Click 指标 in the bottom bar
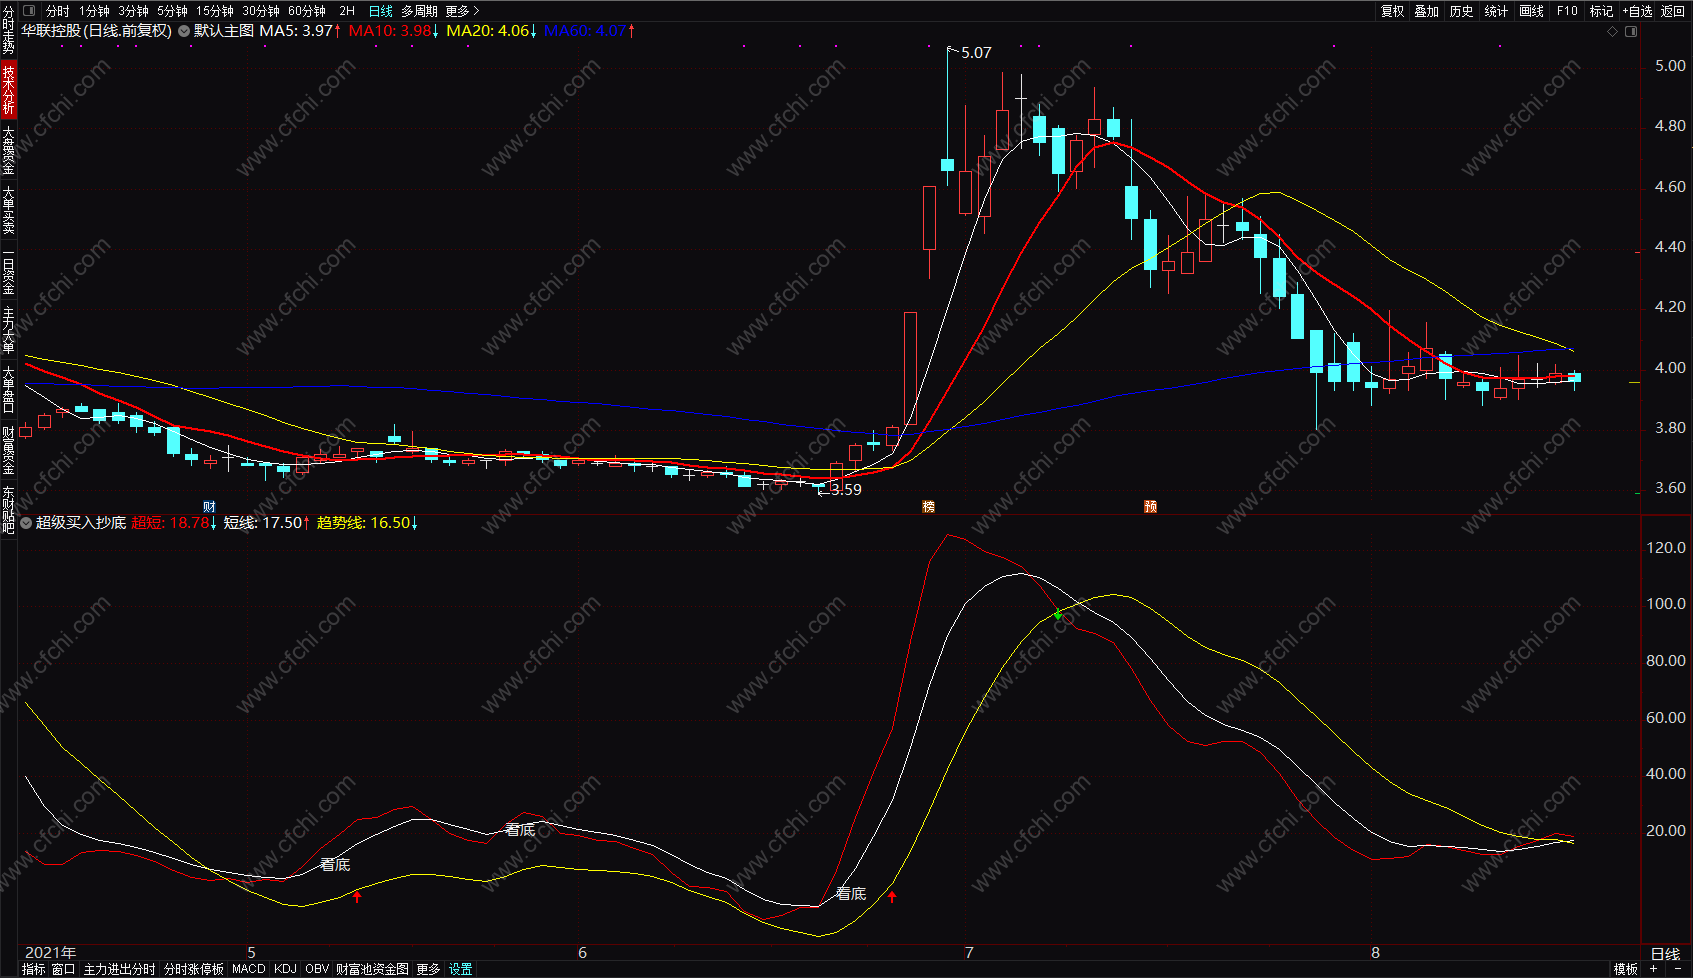 pyautogui.click(x=33, y=969)
